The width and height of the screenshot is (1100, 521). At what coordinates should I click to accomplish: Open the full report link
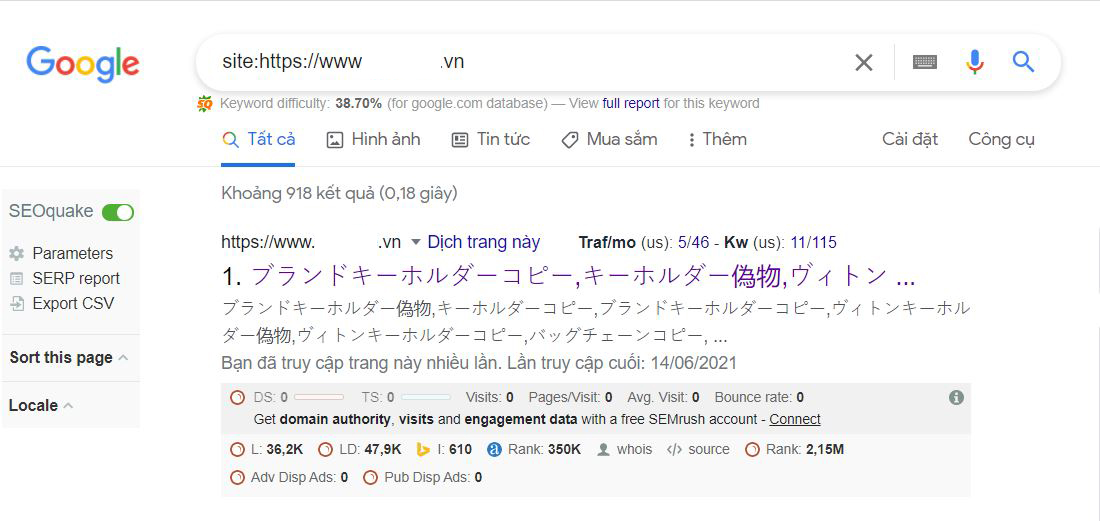point(631,104)
